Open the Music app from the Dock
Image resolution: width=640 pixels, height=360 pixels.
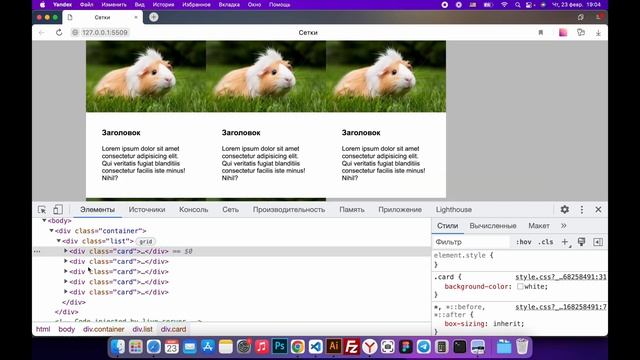[x=262, y=347]
